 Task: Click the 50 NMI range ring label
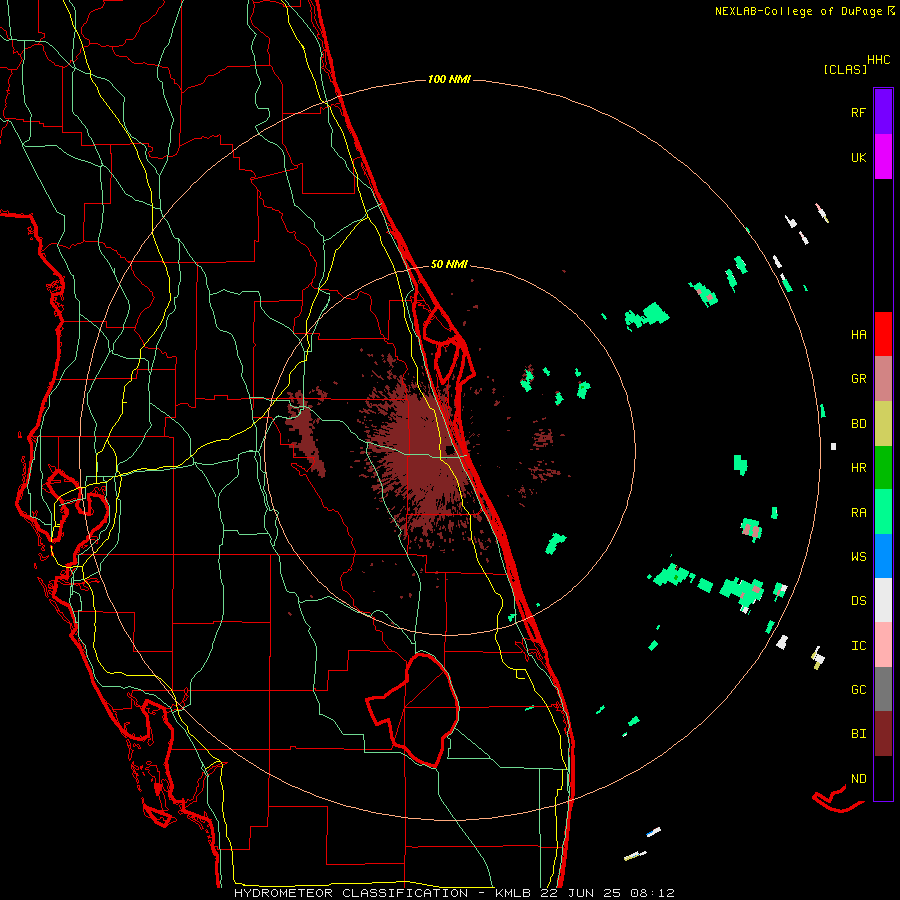[x=449, y=264]
